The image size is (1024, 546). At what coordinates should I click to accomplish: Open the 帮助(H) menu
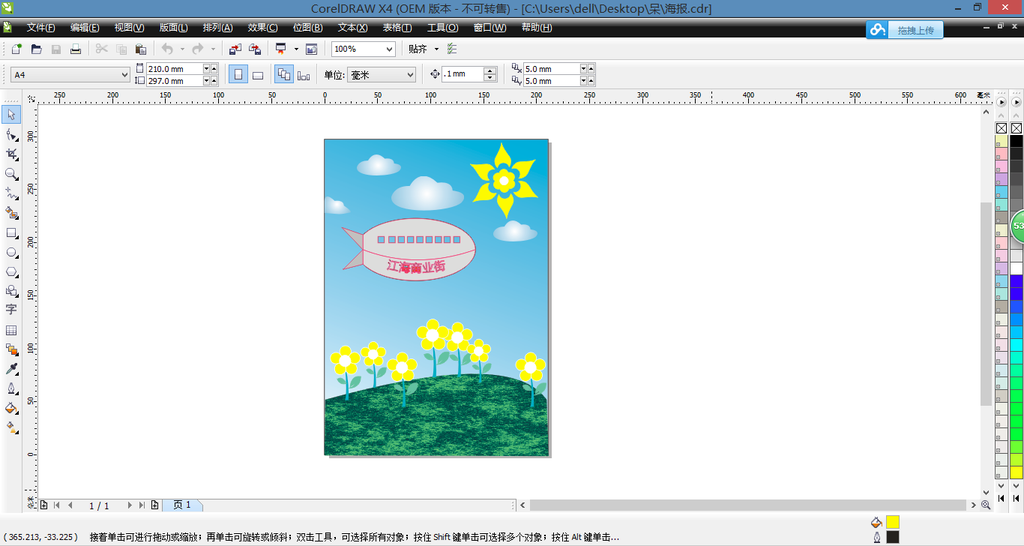coord(537,27)
